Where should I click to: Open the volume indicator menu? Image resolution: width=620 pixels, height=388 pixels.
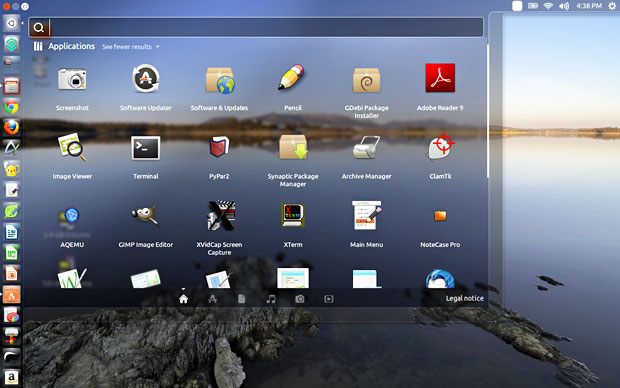click(x=564, y=6)
